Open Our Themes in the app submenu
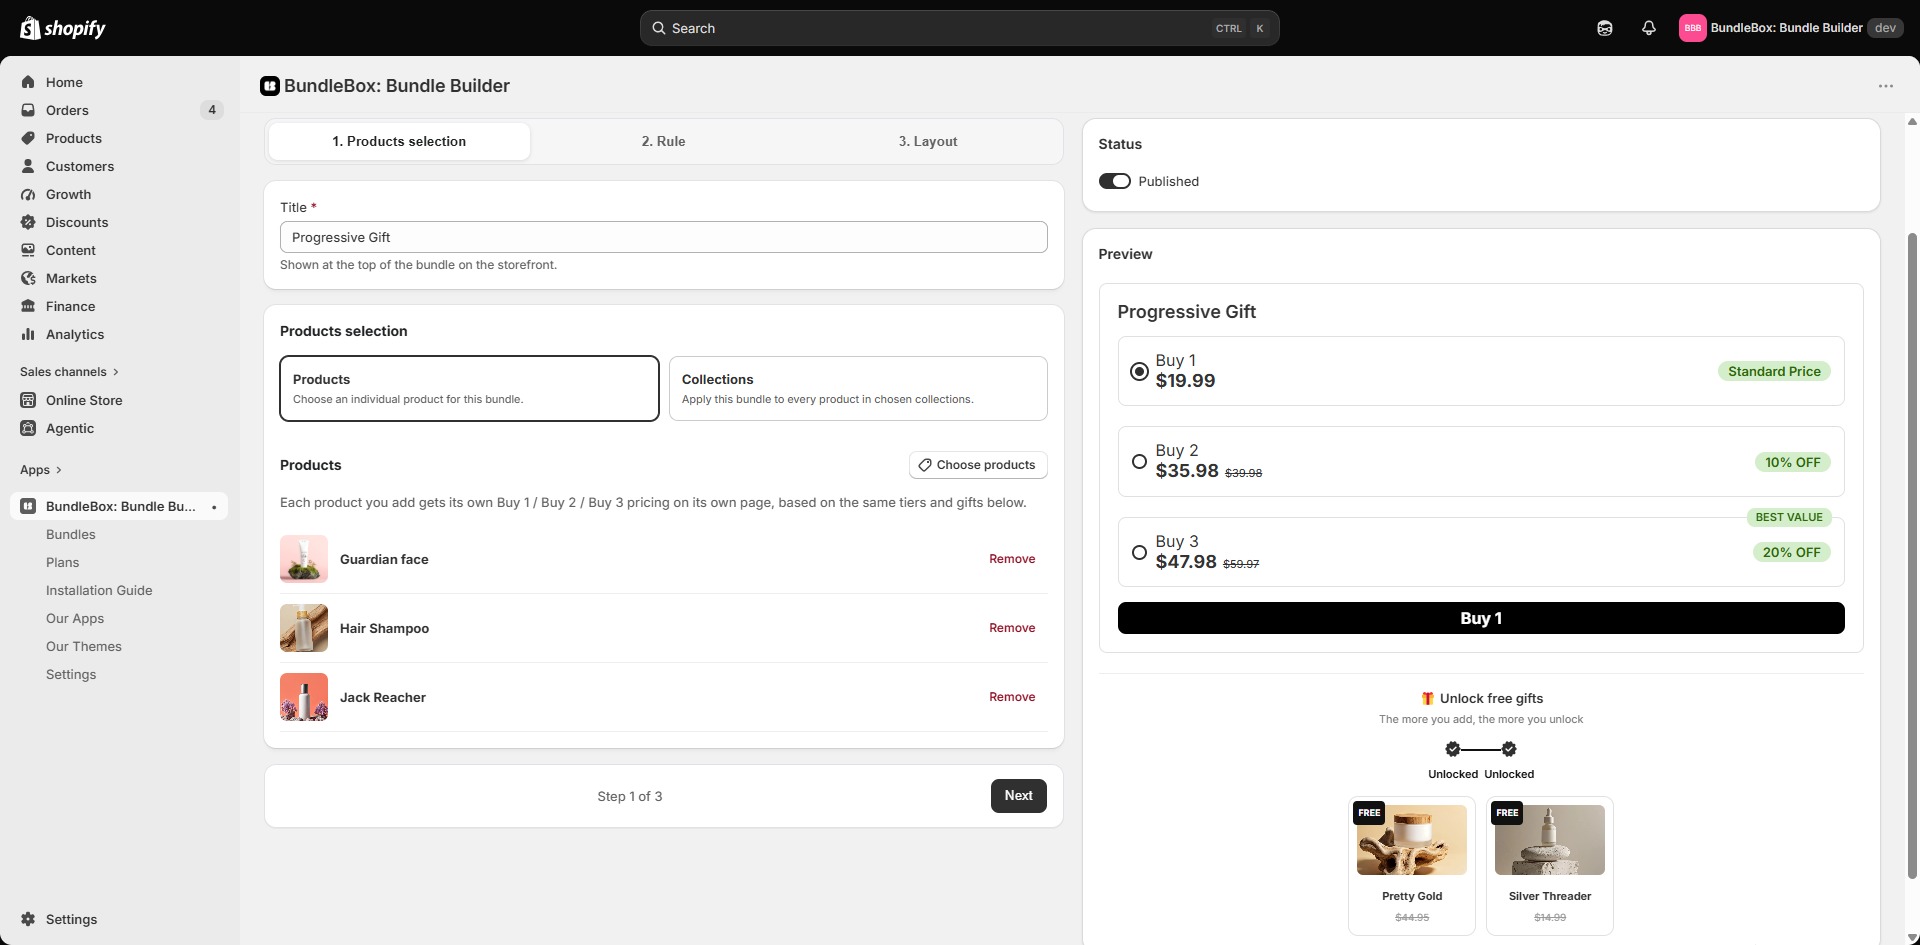The height and width of the screenshot is (945, 1920). click(84, 647)
